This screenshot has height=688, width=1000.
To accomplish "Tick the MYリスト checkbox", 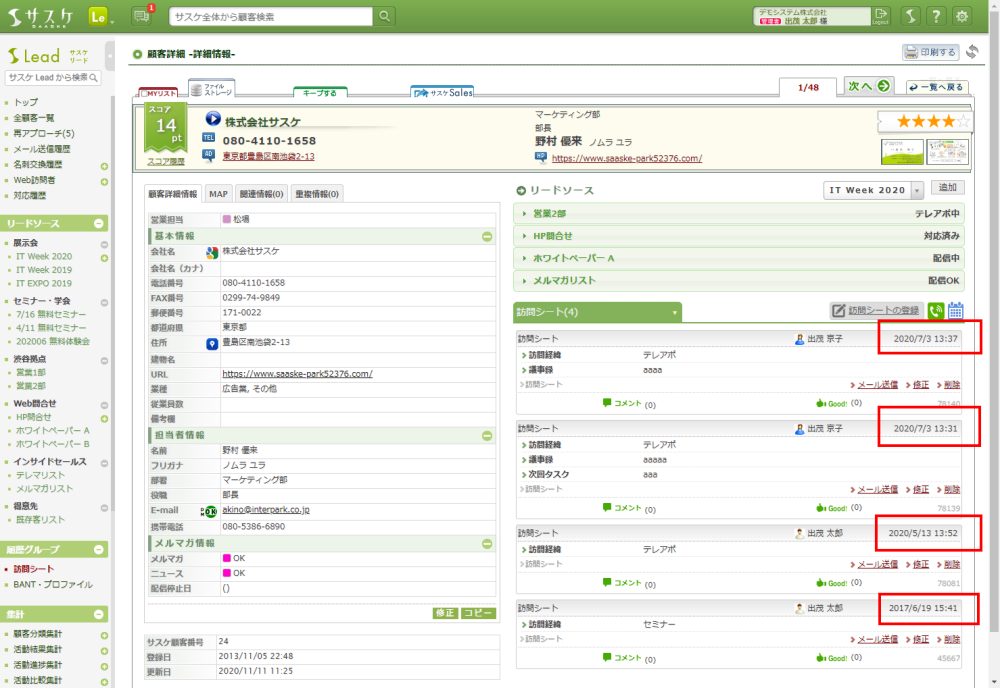I will point(145,93).
